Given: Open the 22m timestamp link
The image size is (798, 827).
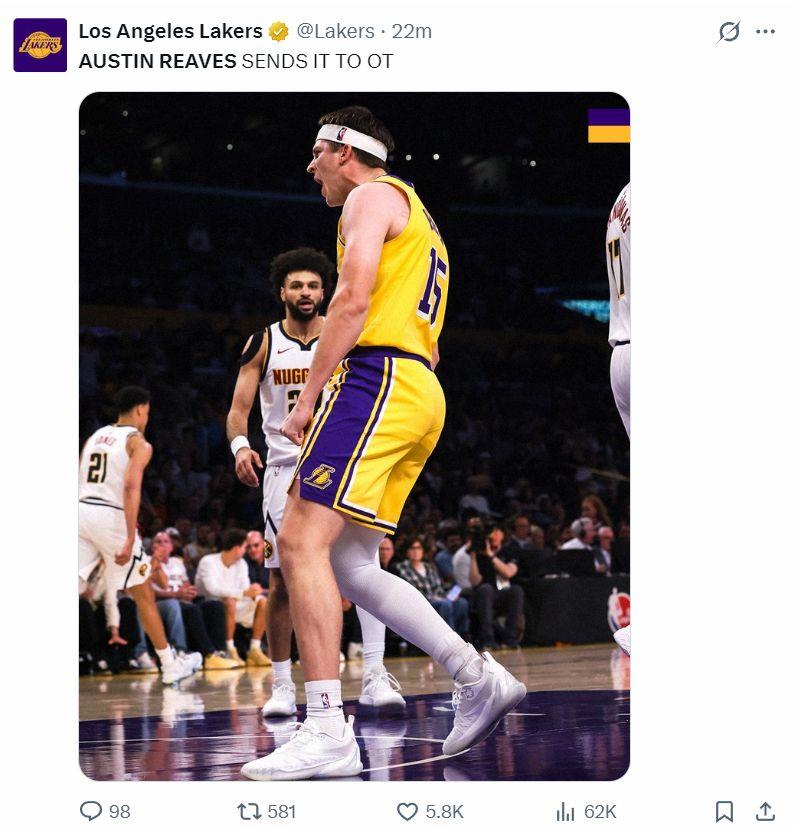Looking at the screenshot, I should pyautogui.click(x=412, y=31).
